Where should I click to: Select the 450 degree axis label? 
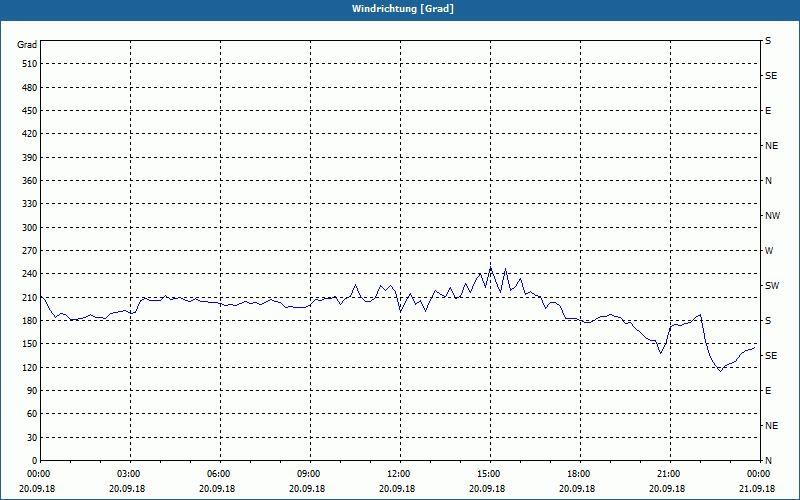[30, 111]
